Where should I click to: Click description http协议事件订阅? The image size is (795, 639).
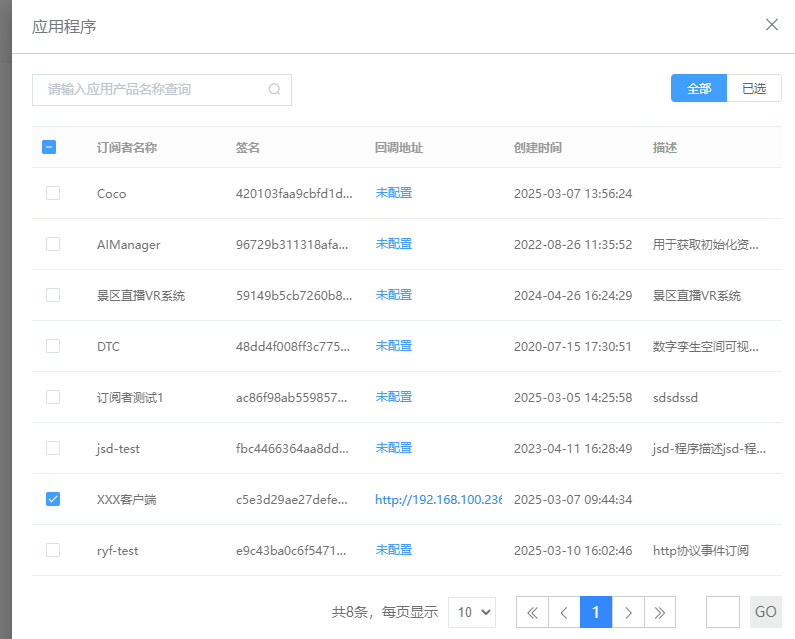click(x=701, y=550)
